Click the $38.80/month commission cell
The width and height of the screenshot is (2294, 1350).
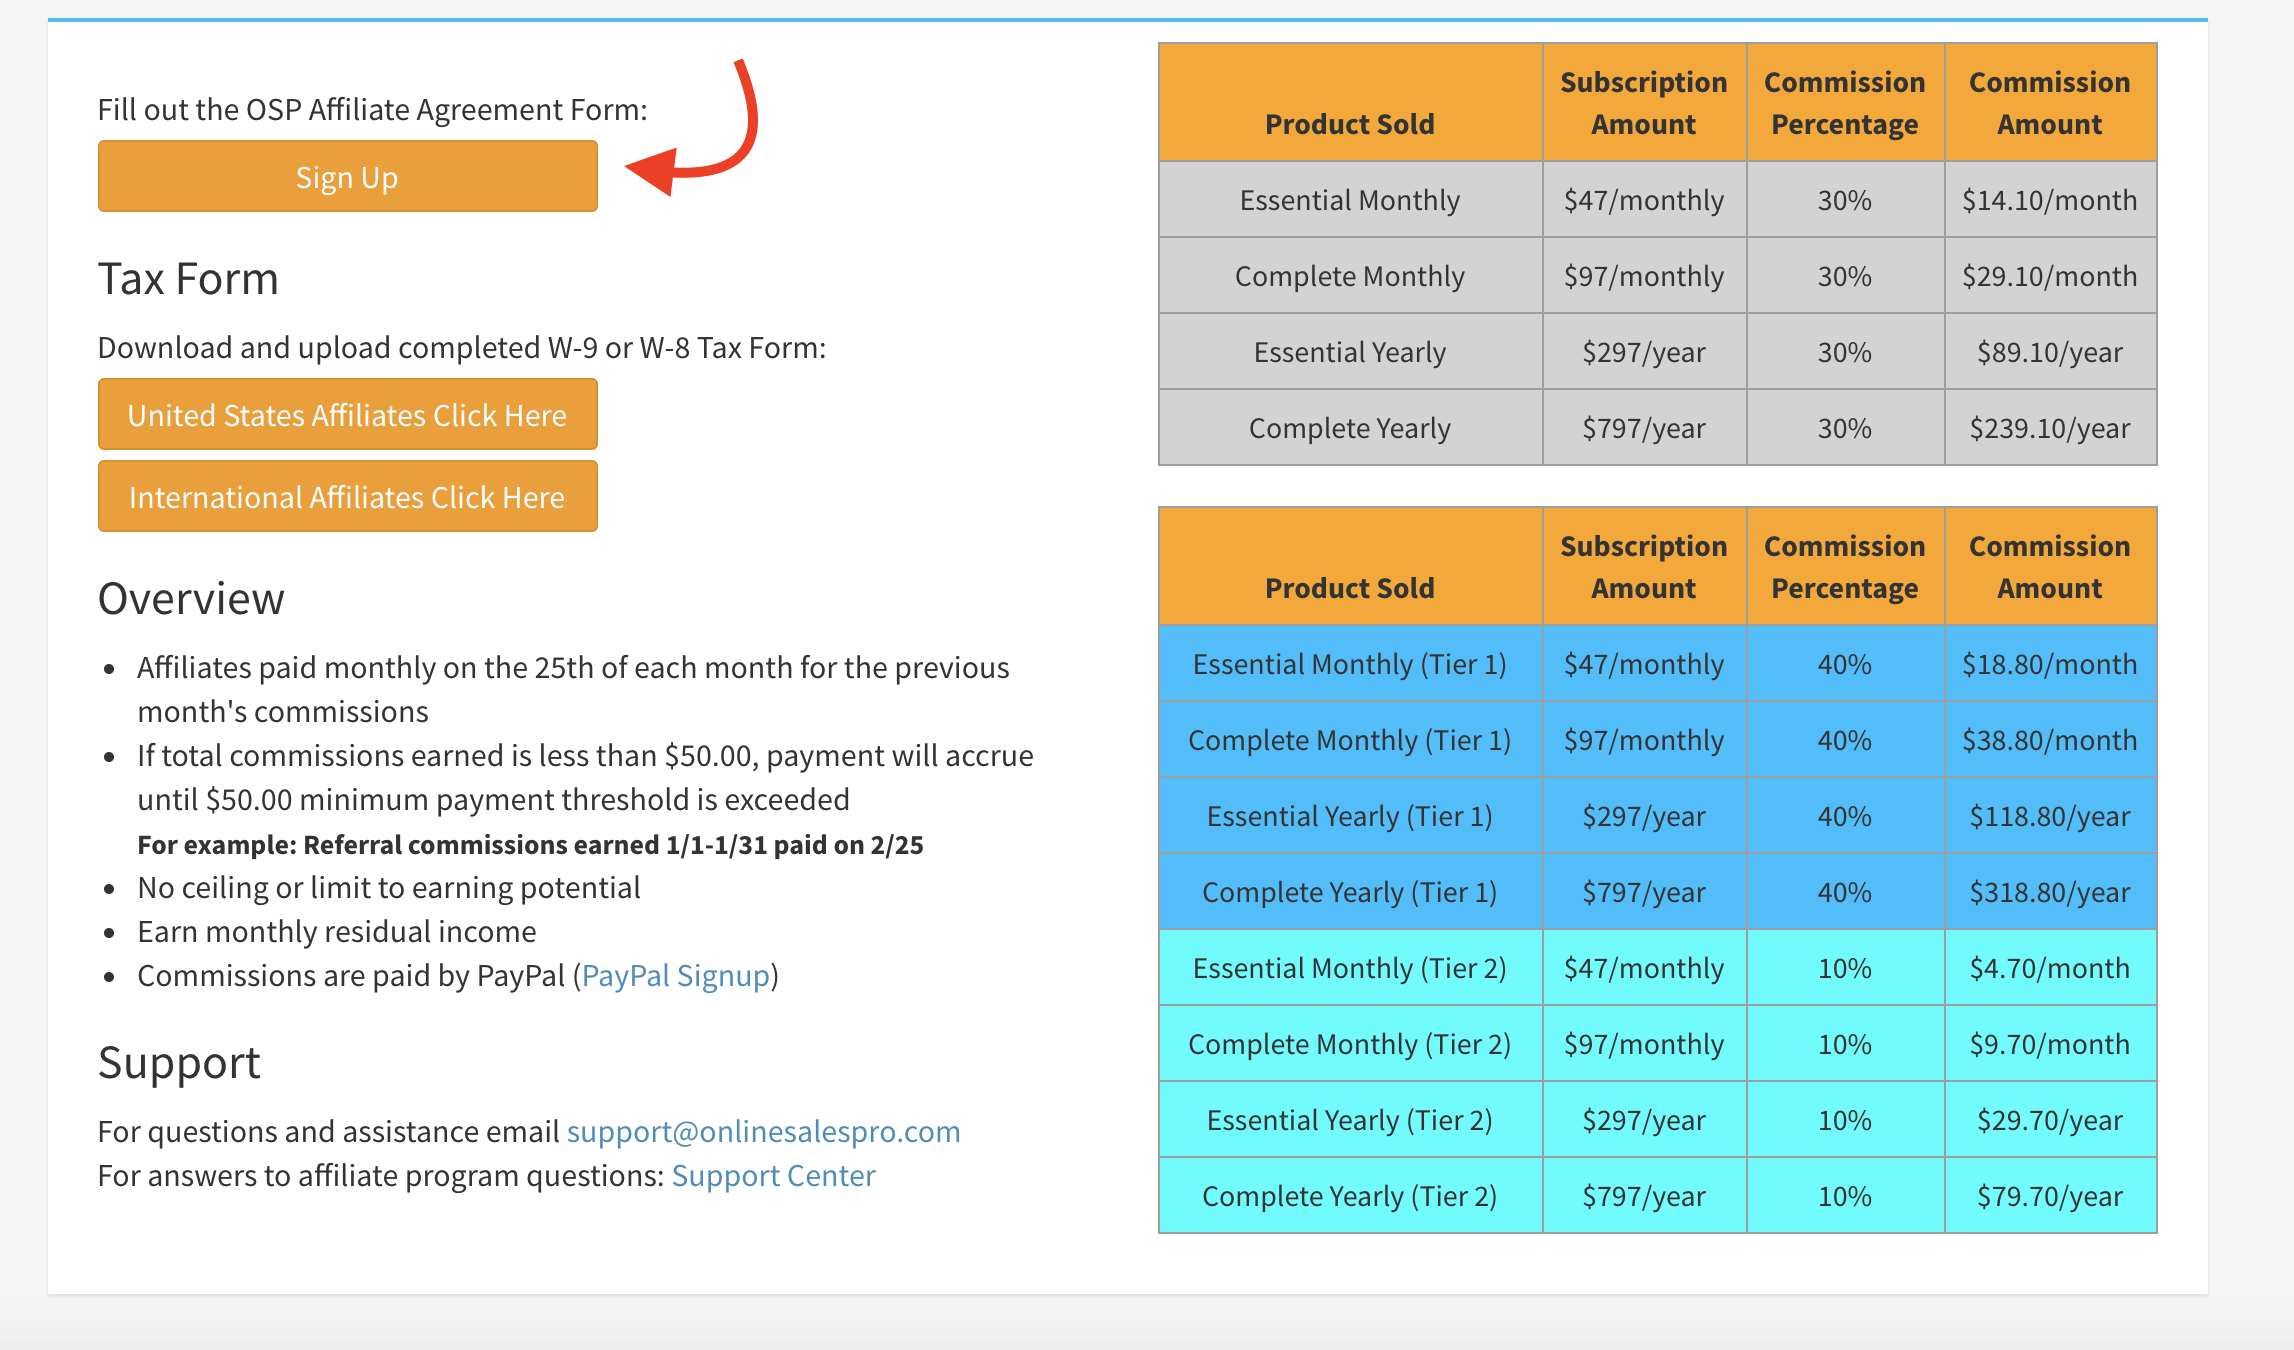pos(2050,740)
